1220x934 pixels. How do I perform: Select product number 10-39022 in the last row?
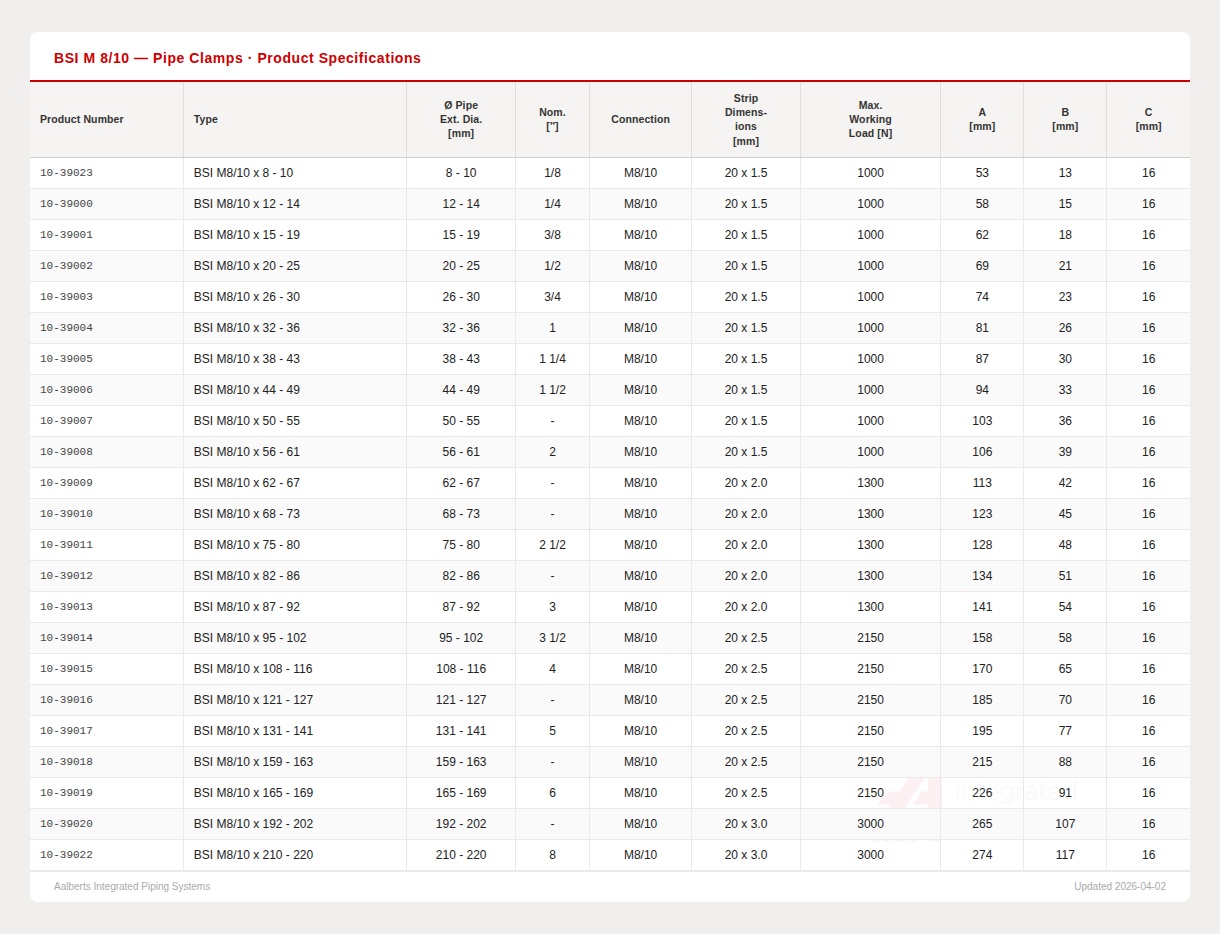tap(67, 855)
